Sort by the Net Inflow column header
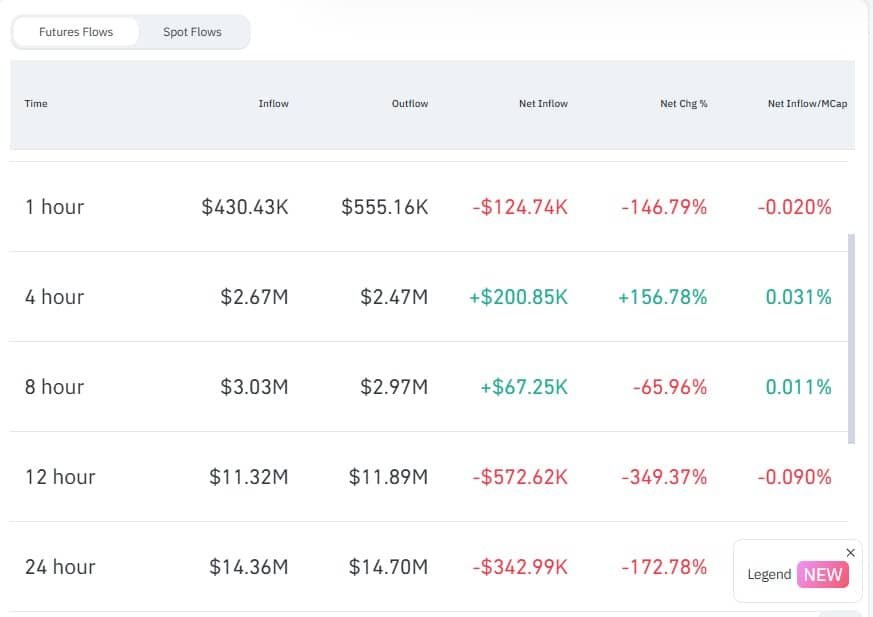Screen dimensions: 873x617 543,104
